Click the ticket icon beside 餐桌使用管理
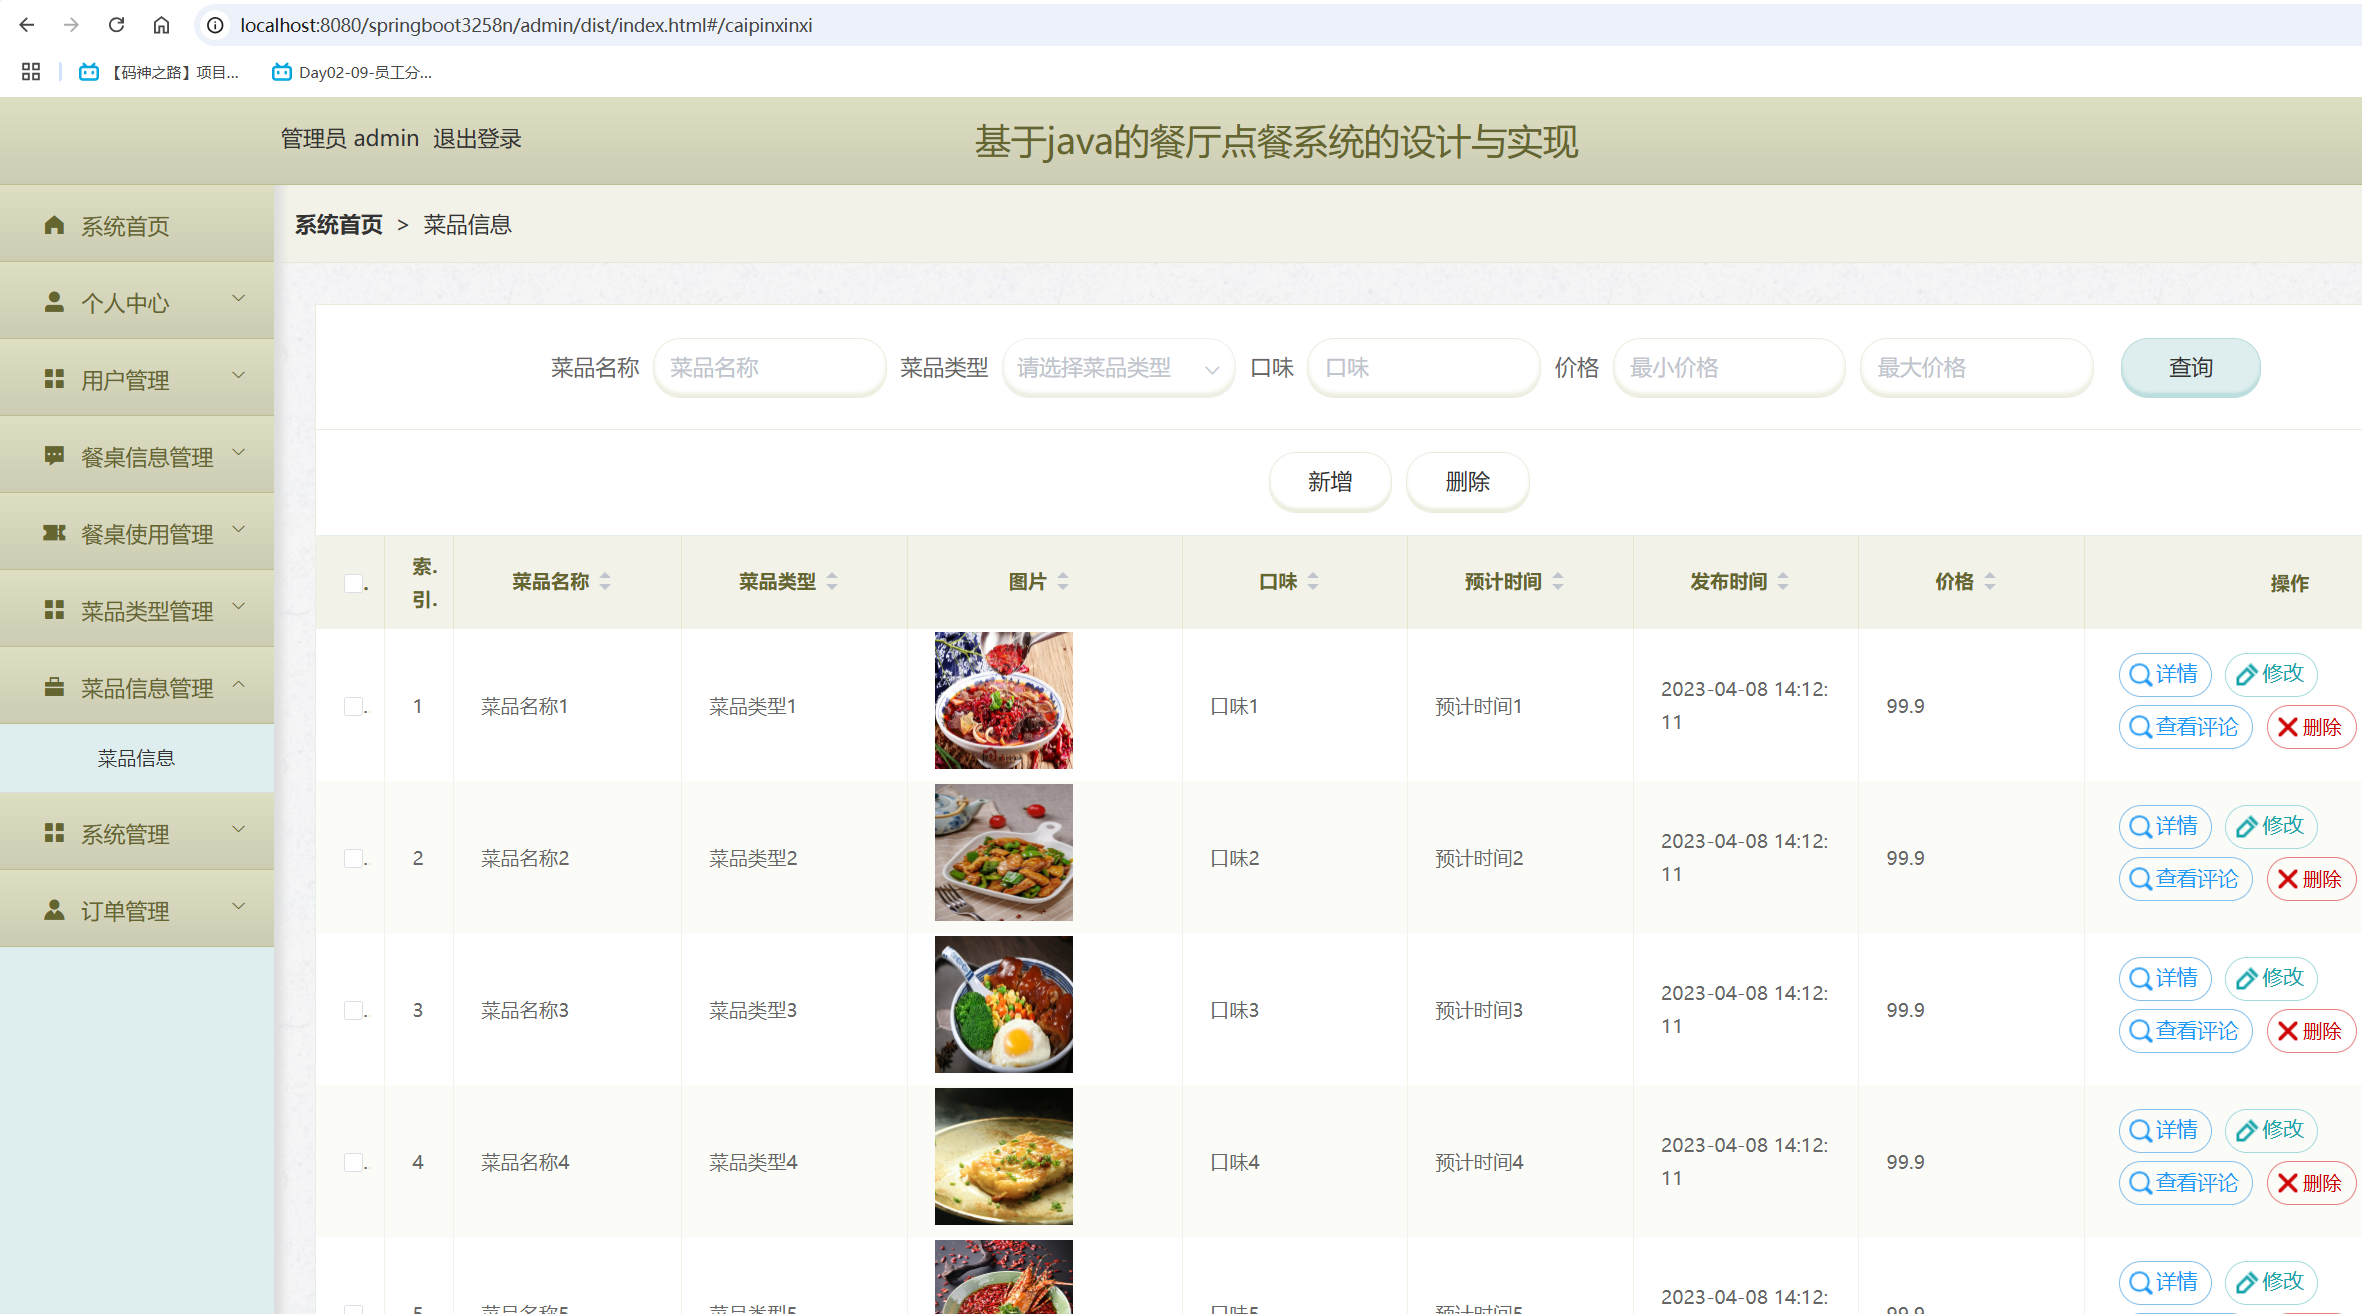 point(54,533)
